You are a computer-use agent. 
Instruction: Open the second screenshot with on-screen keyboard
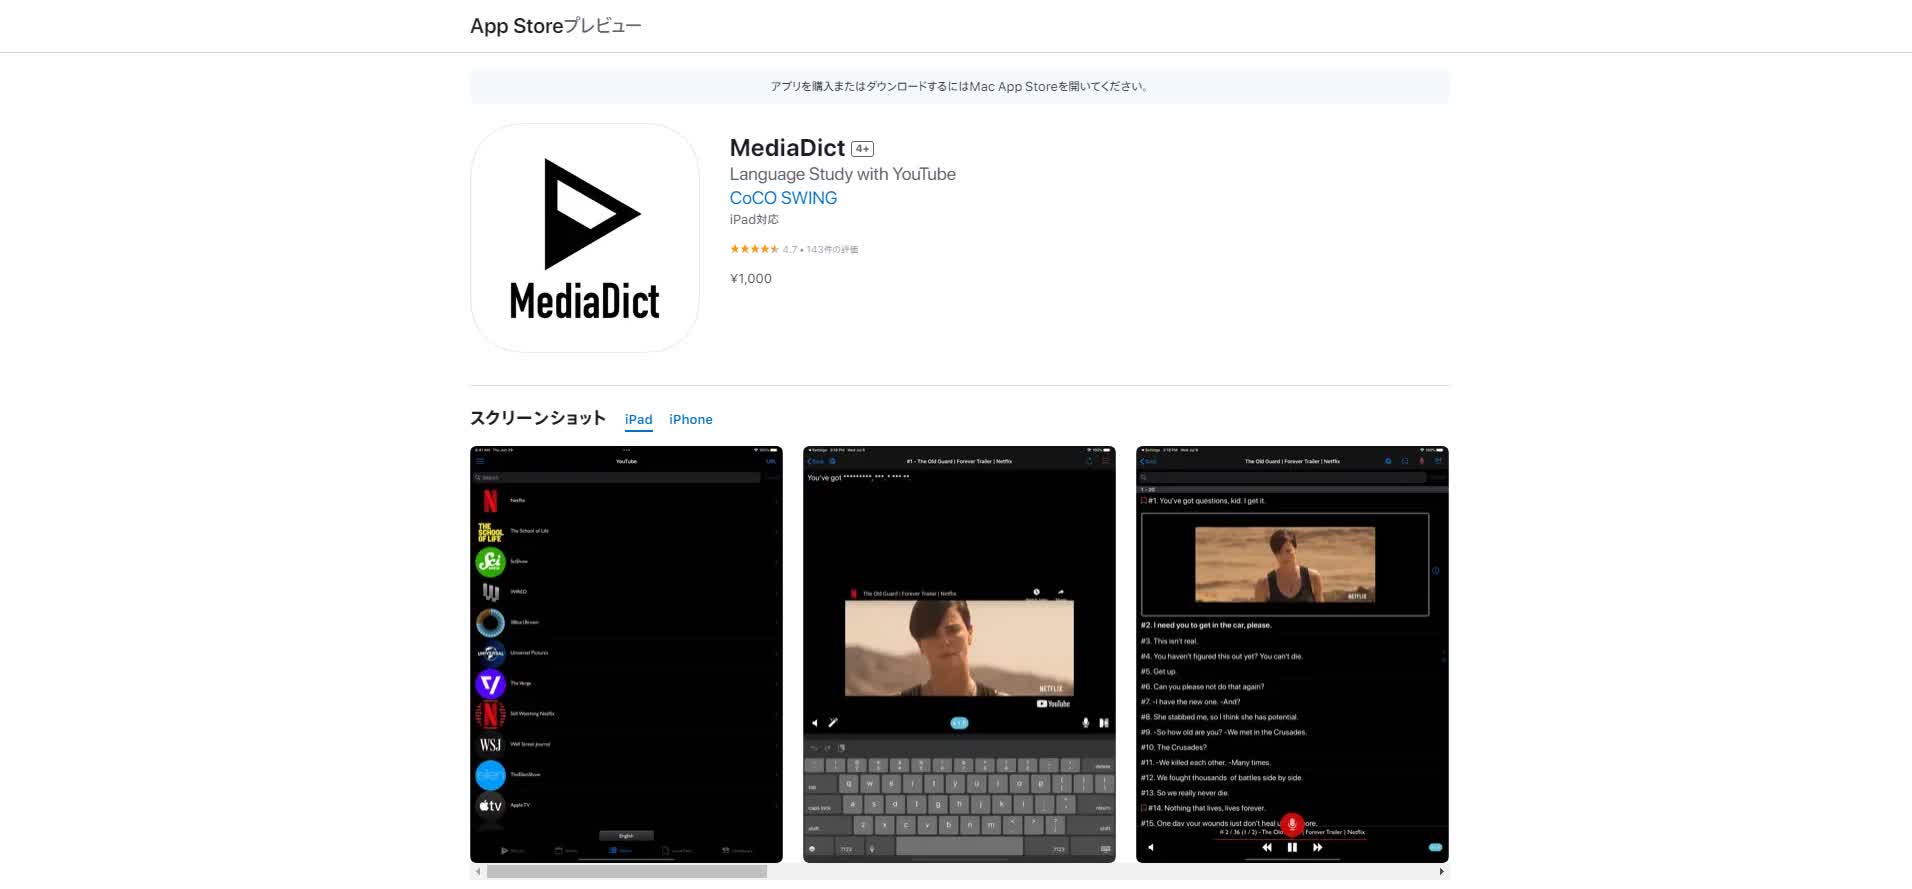[x=959, y=654]
